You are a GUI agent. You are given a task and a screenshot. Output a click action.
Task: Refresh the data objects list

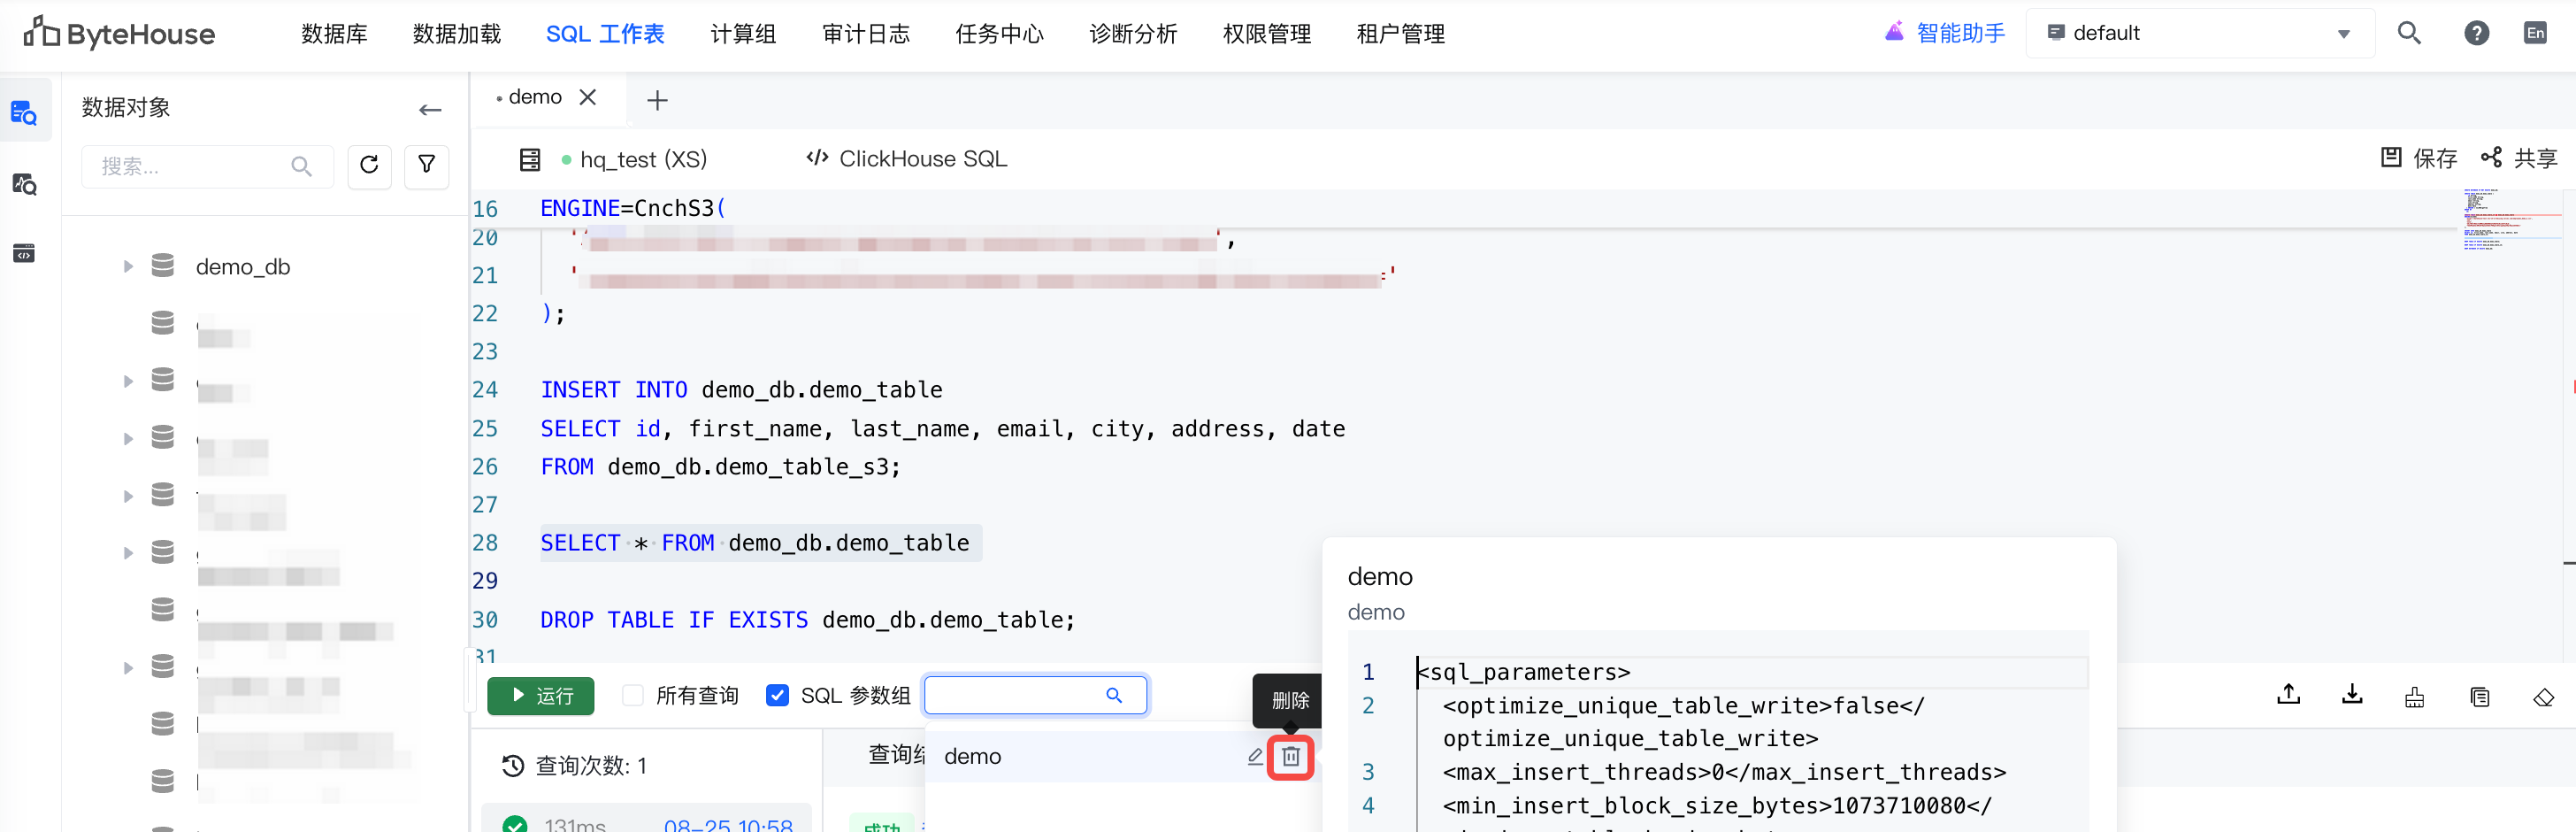[369, 165]
